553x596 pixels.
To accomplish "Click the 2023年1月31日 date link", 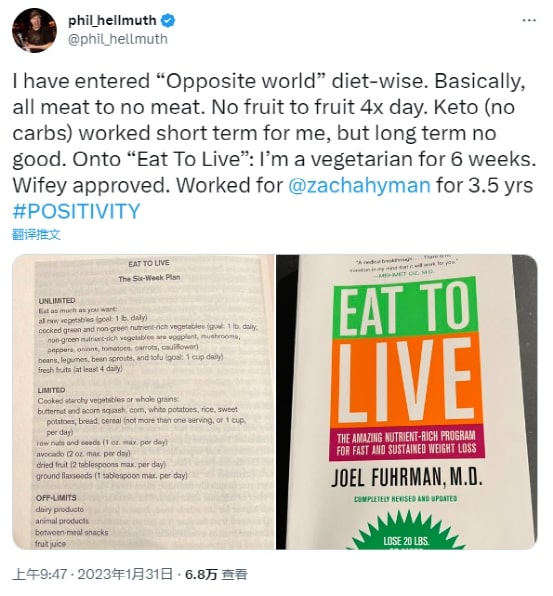I will click(x=125, y=574).
